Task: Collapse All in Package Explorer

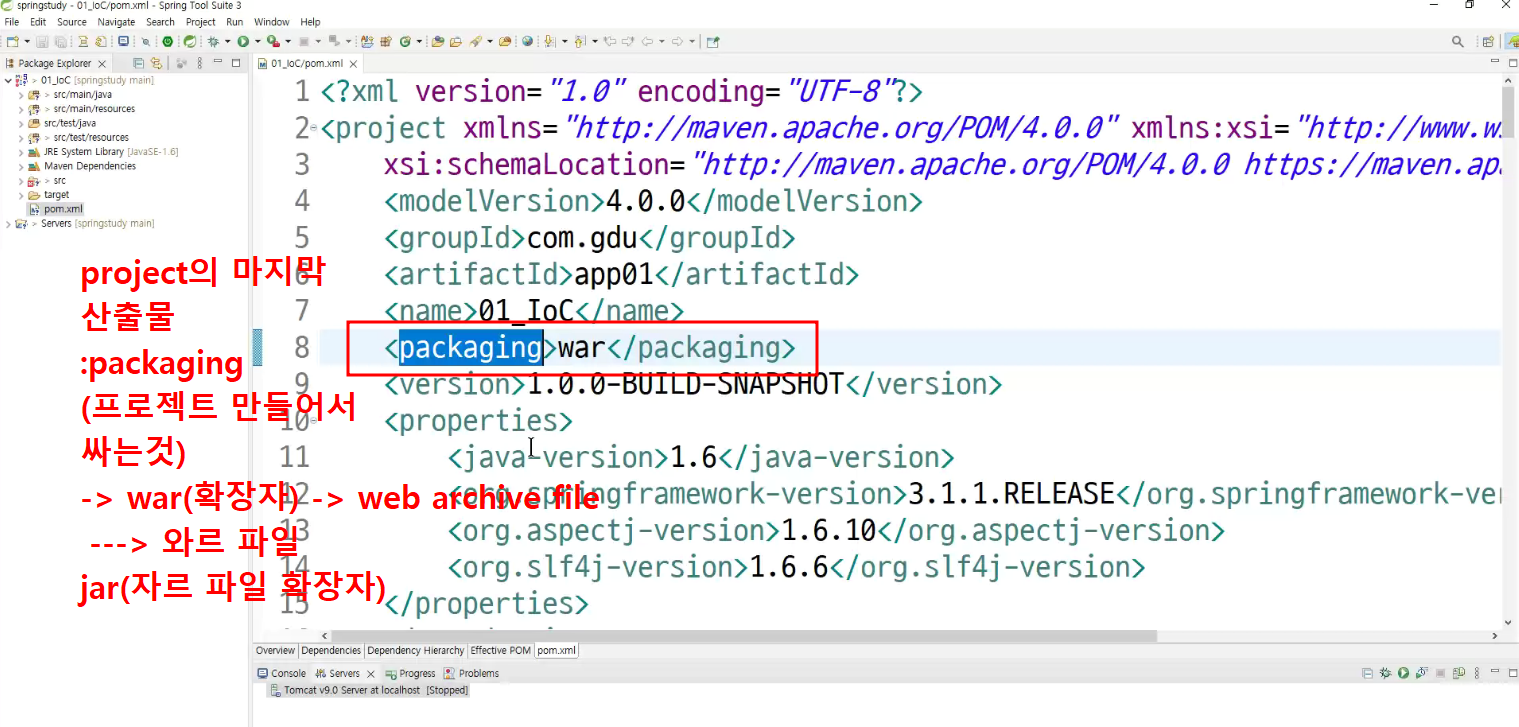Action: pos(138,63)
